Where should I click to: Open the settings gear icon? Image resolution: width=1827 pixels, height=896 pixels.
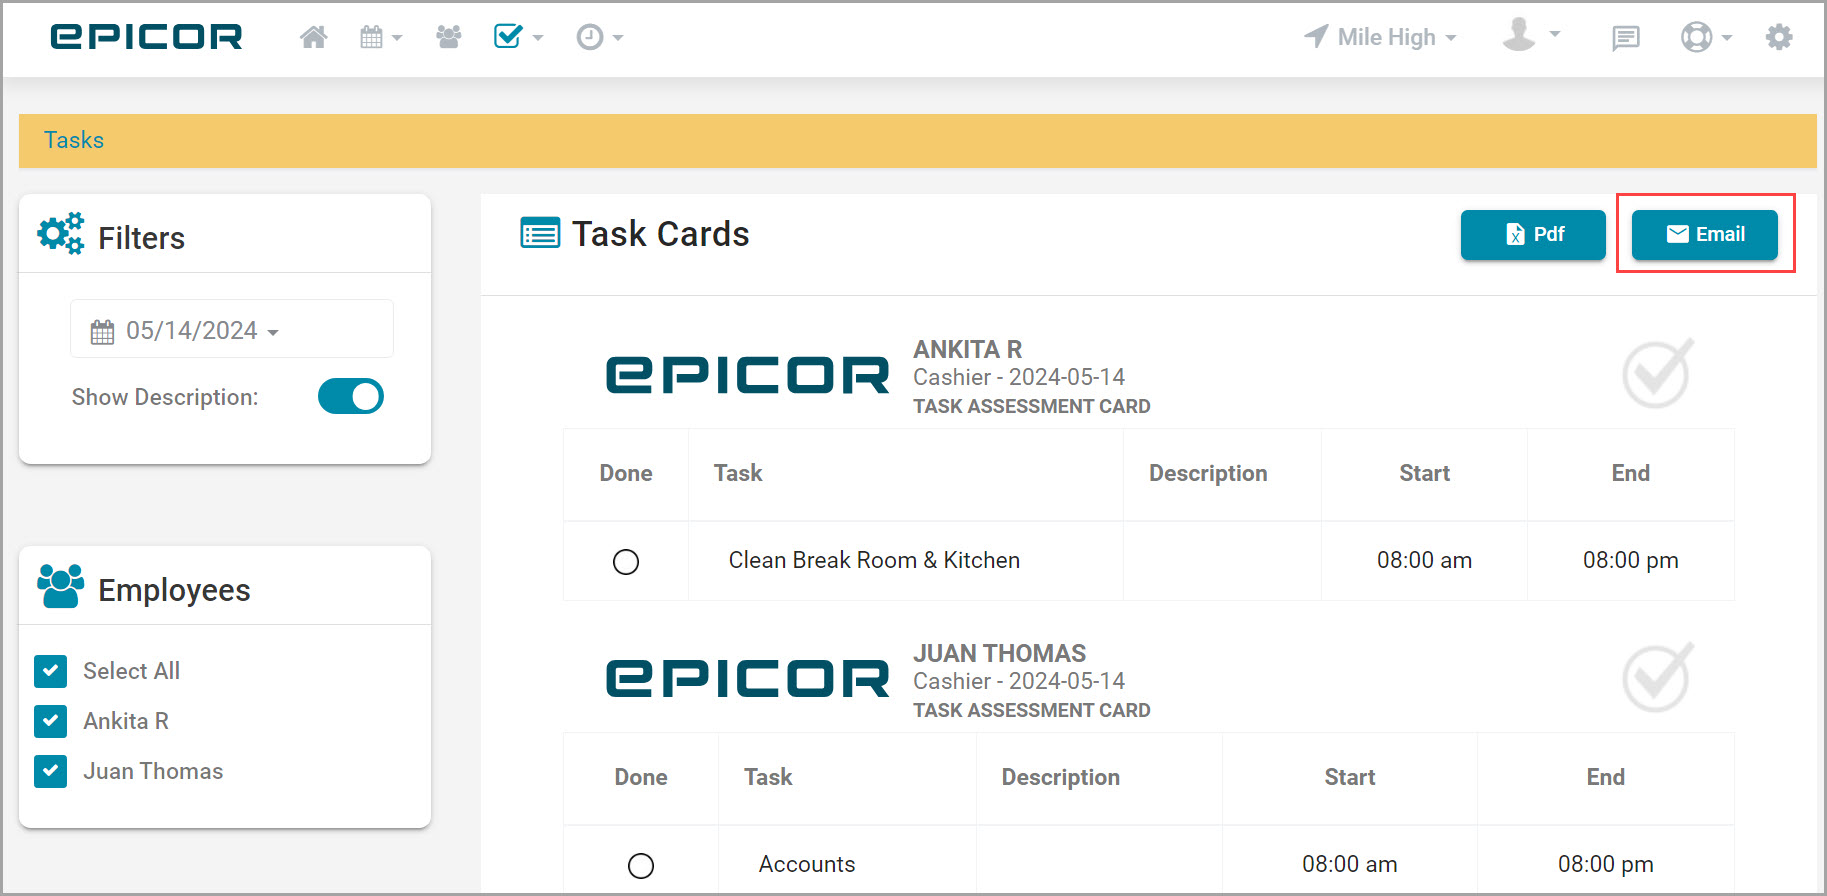[1779, 37]
